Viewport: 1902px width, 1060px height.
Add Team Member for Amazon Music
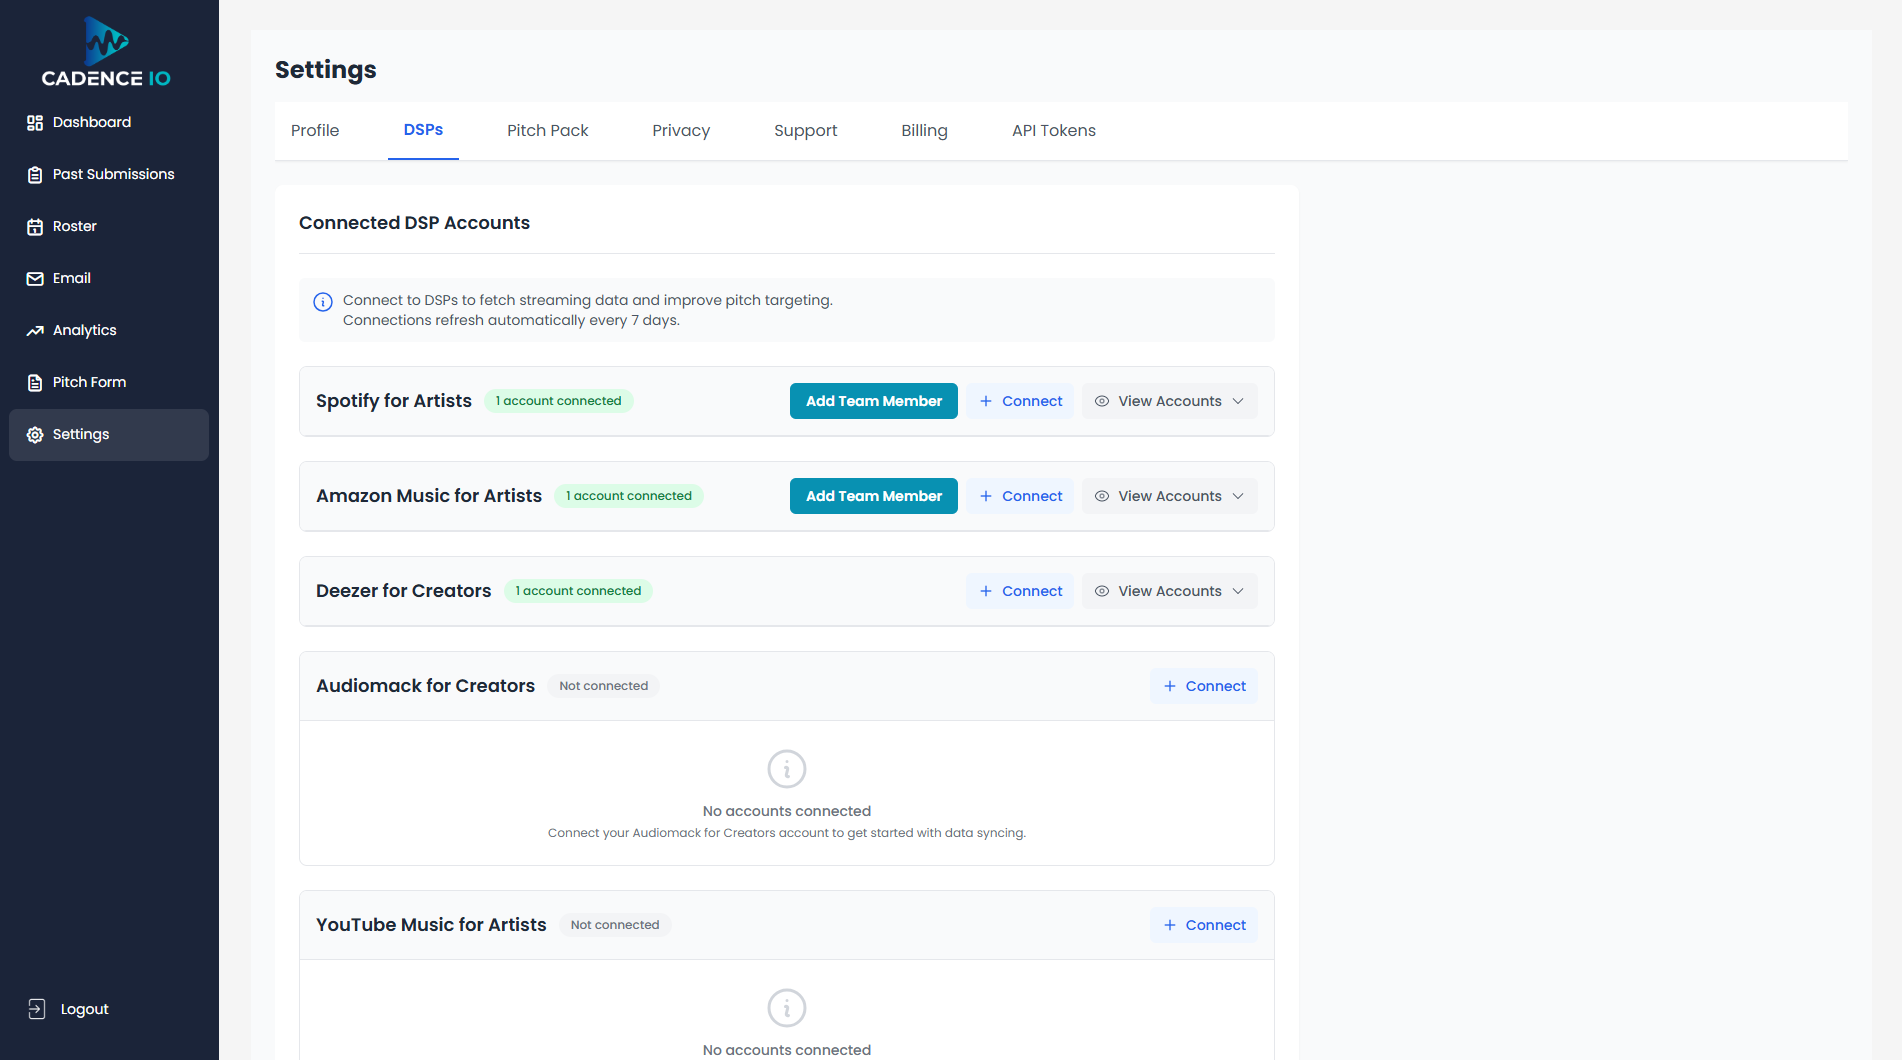pos(874,496)
